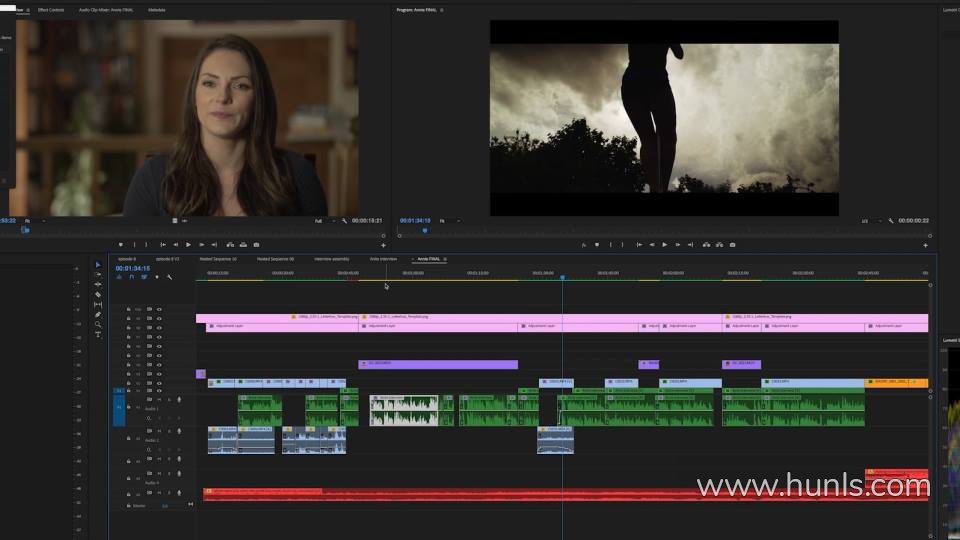The height and width of the screenshot is (540, 960).
Task: Click Lift button in Program monitor
Action: [707, 245]
